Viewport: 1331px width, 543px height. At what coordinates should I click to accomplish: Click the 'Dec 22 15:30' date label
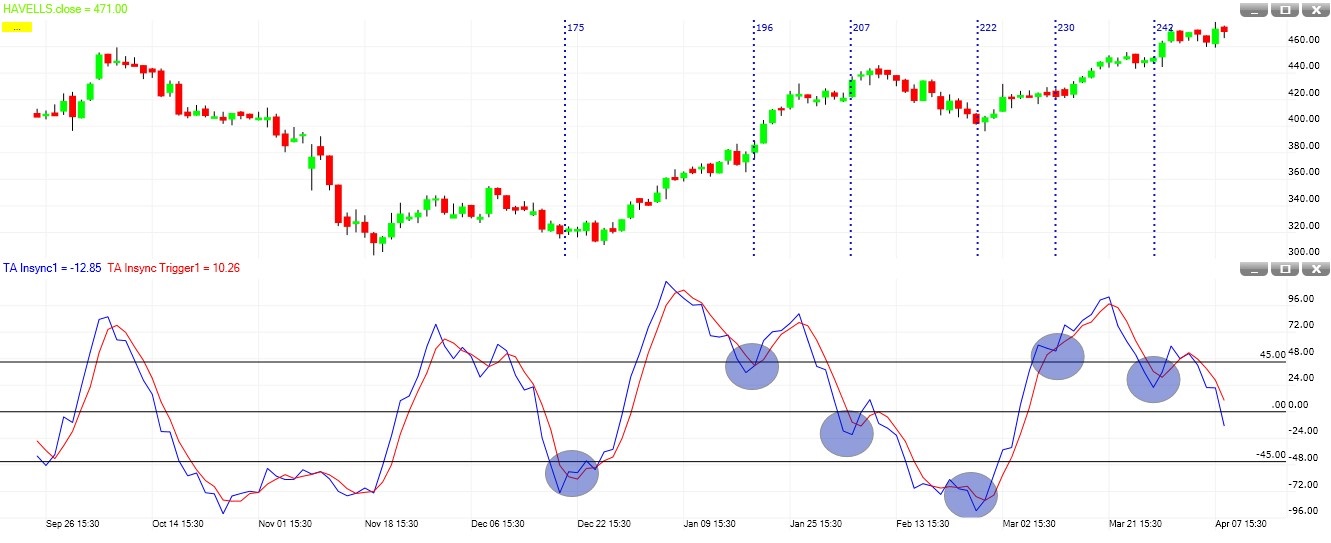pos(604,523)
